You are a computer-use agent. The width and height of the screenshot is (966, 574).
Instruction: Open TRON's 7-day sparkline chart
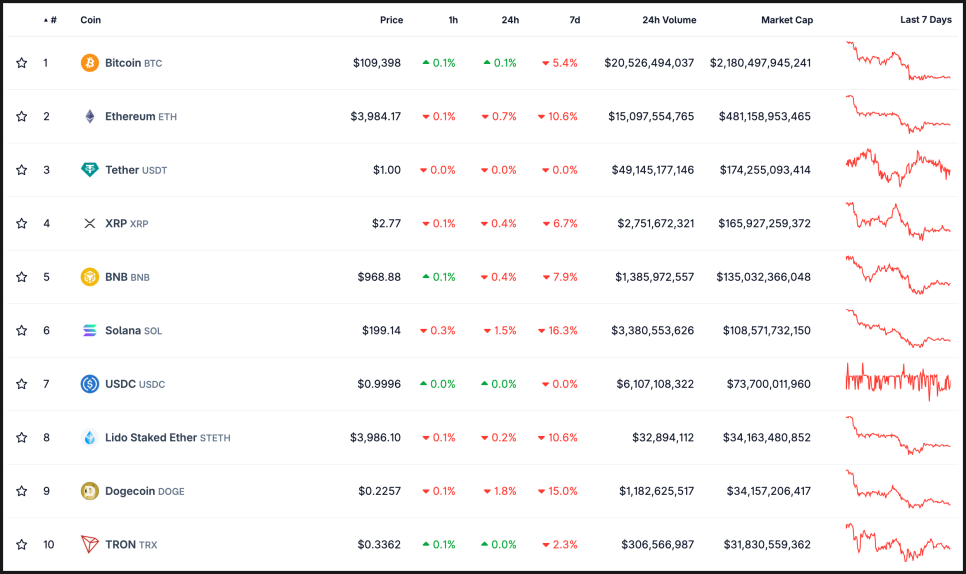point(898,543)
